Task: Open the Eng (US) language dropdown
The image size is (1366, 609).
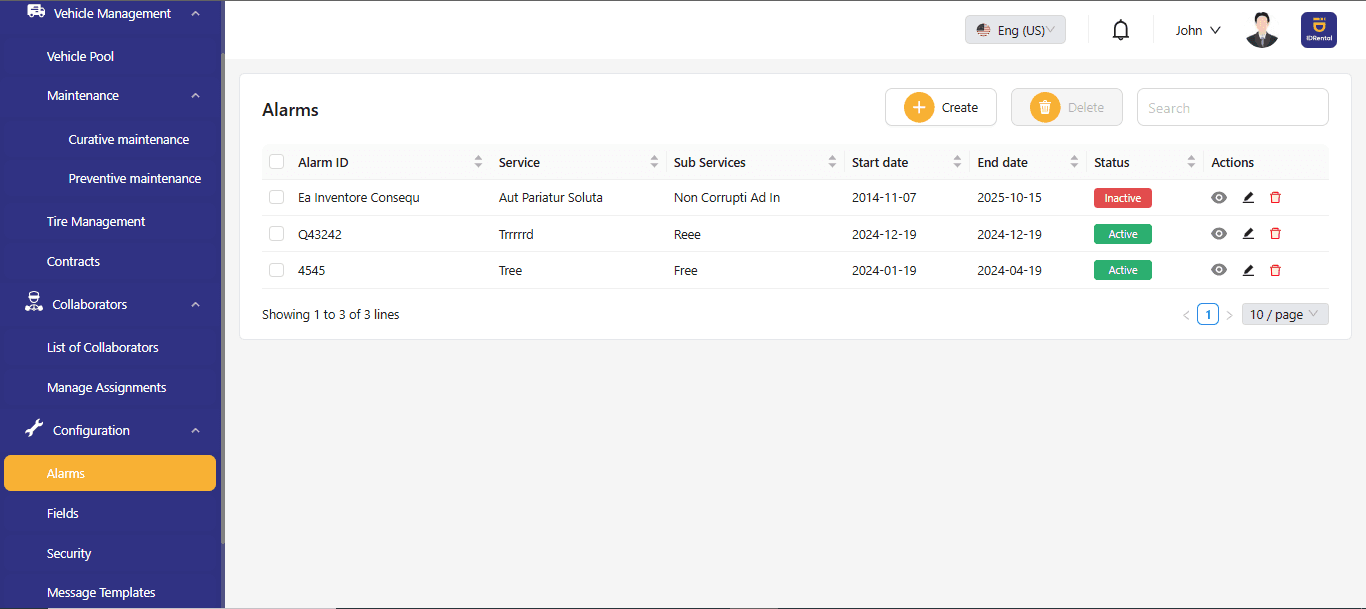Action: point(1015,30)
